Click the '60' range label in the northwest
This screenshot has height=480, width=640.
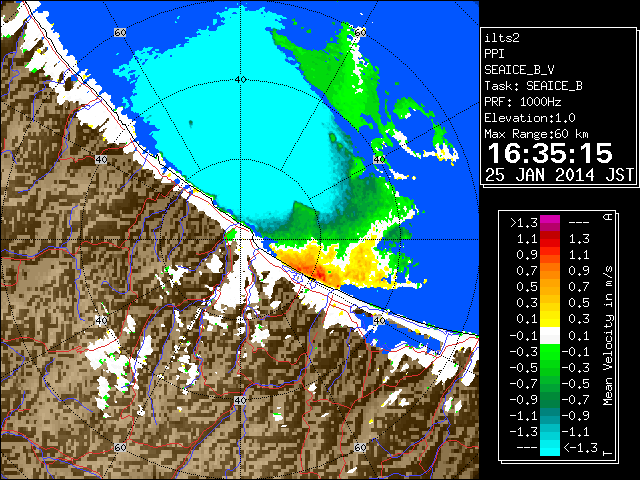[120, 32]
